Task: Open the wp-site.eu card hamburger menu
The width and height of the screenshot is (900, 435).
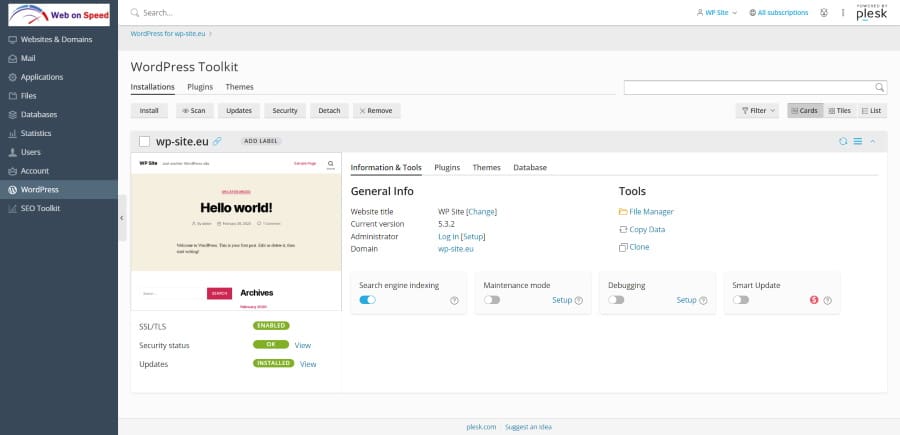Action: point(858,141)
